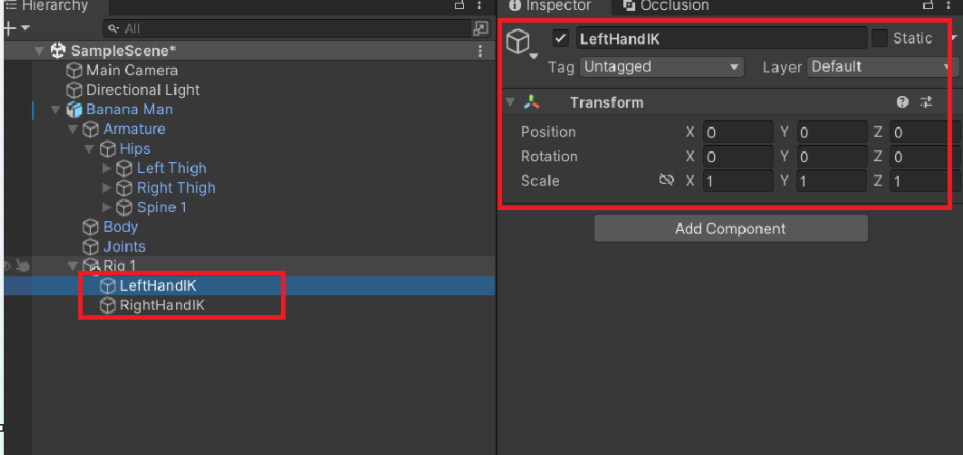Open SampleScene three-dot options menu
The image size is (963, 455).
pyautogui.click(x=480, y=51)
